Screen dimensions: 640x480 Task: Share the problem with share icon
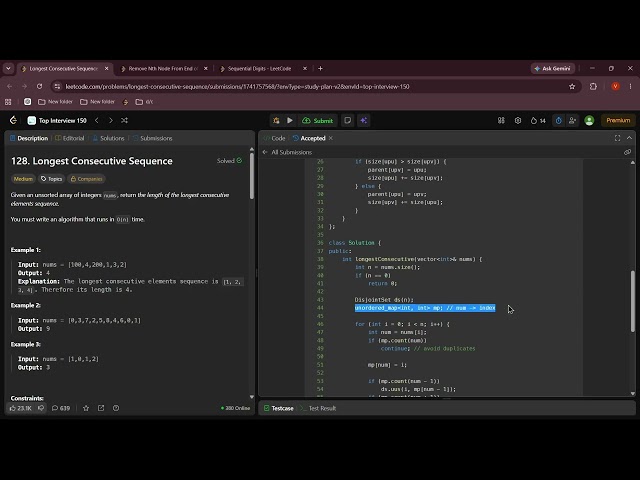(101, 408)
